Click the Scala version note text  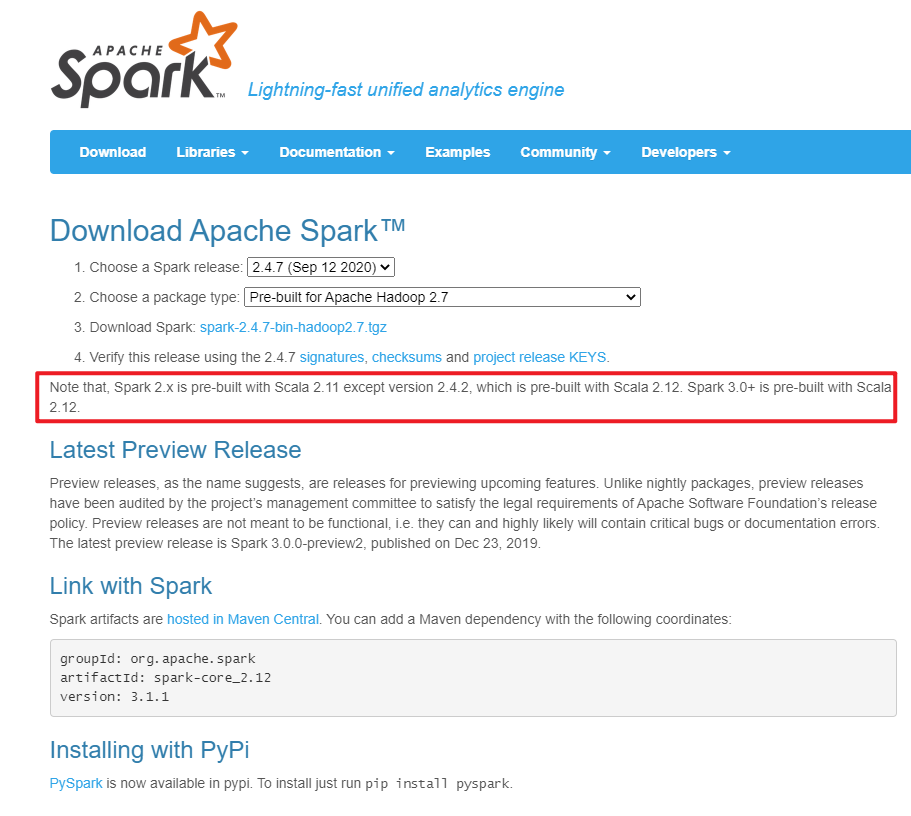[x=470, y=397]
